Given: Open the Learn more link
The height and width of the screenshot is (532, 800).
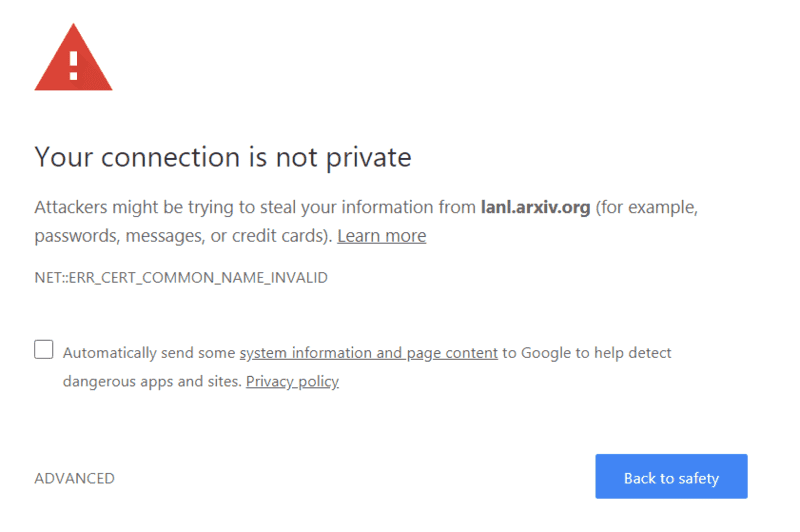Looking at the screenshot, I should pyautogui.click(x=382, y=236).
